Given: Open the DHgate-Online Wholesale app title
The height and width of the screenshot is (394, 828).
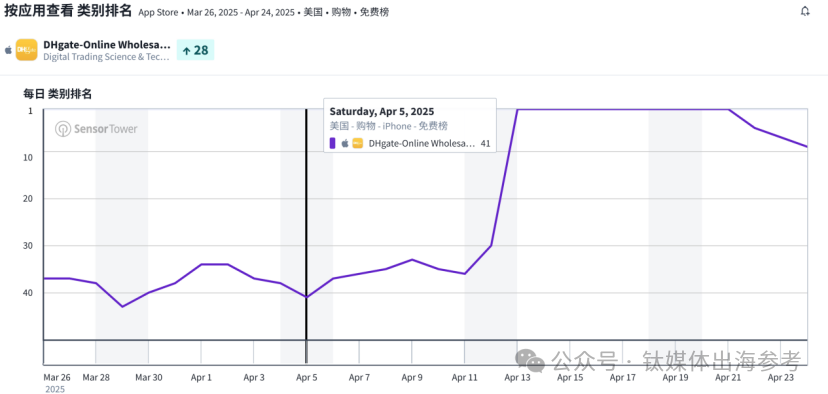Looking at the screenshot, I should pos(107,44).
